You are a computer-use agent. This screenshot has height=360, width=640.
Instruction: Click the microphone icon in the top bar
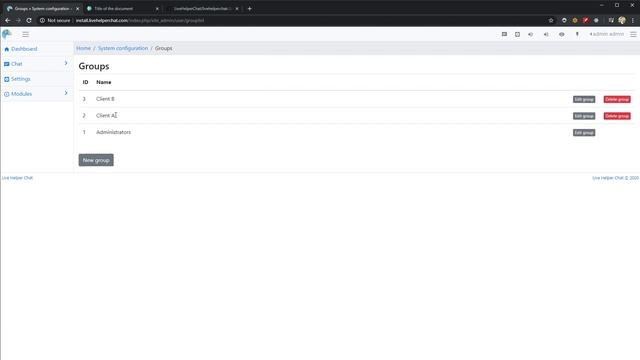pos(577,34)
